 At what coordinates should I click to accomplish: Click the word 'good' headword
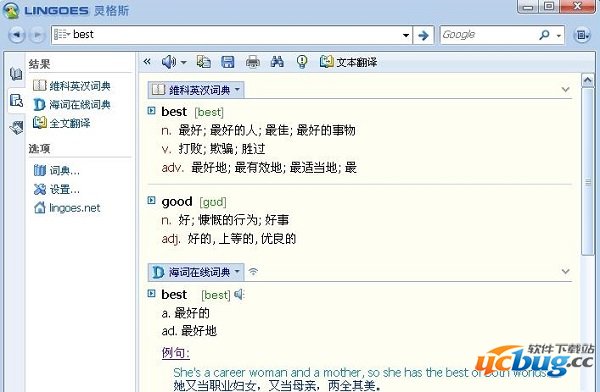(177, 201)
